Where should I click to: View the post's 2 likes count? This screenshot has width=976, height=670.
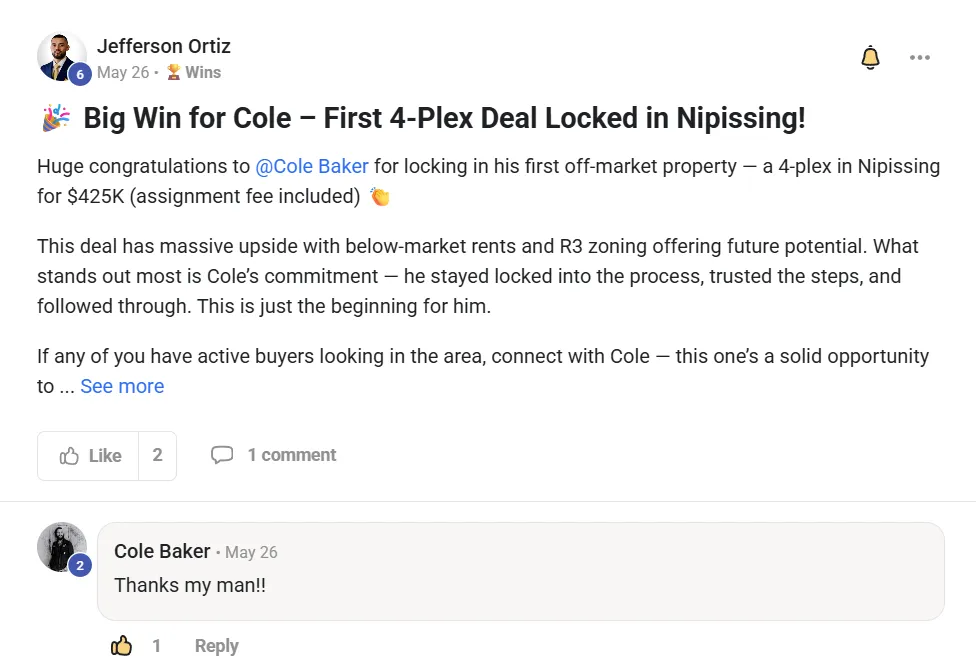[157, 456]
